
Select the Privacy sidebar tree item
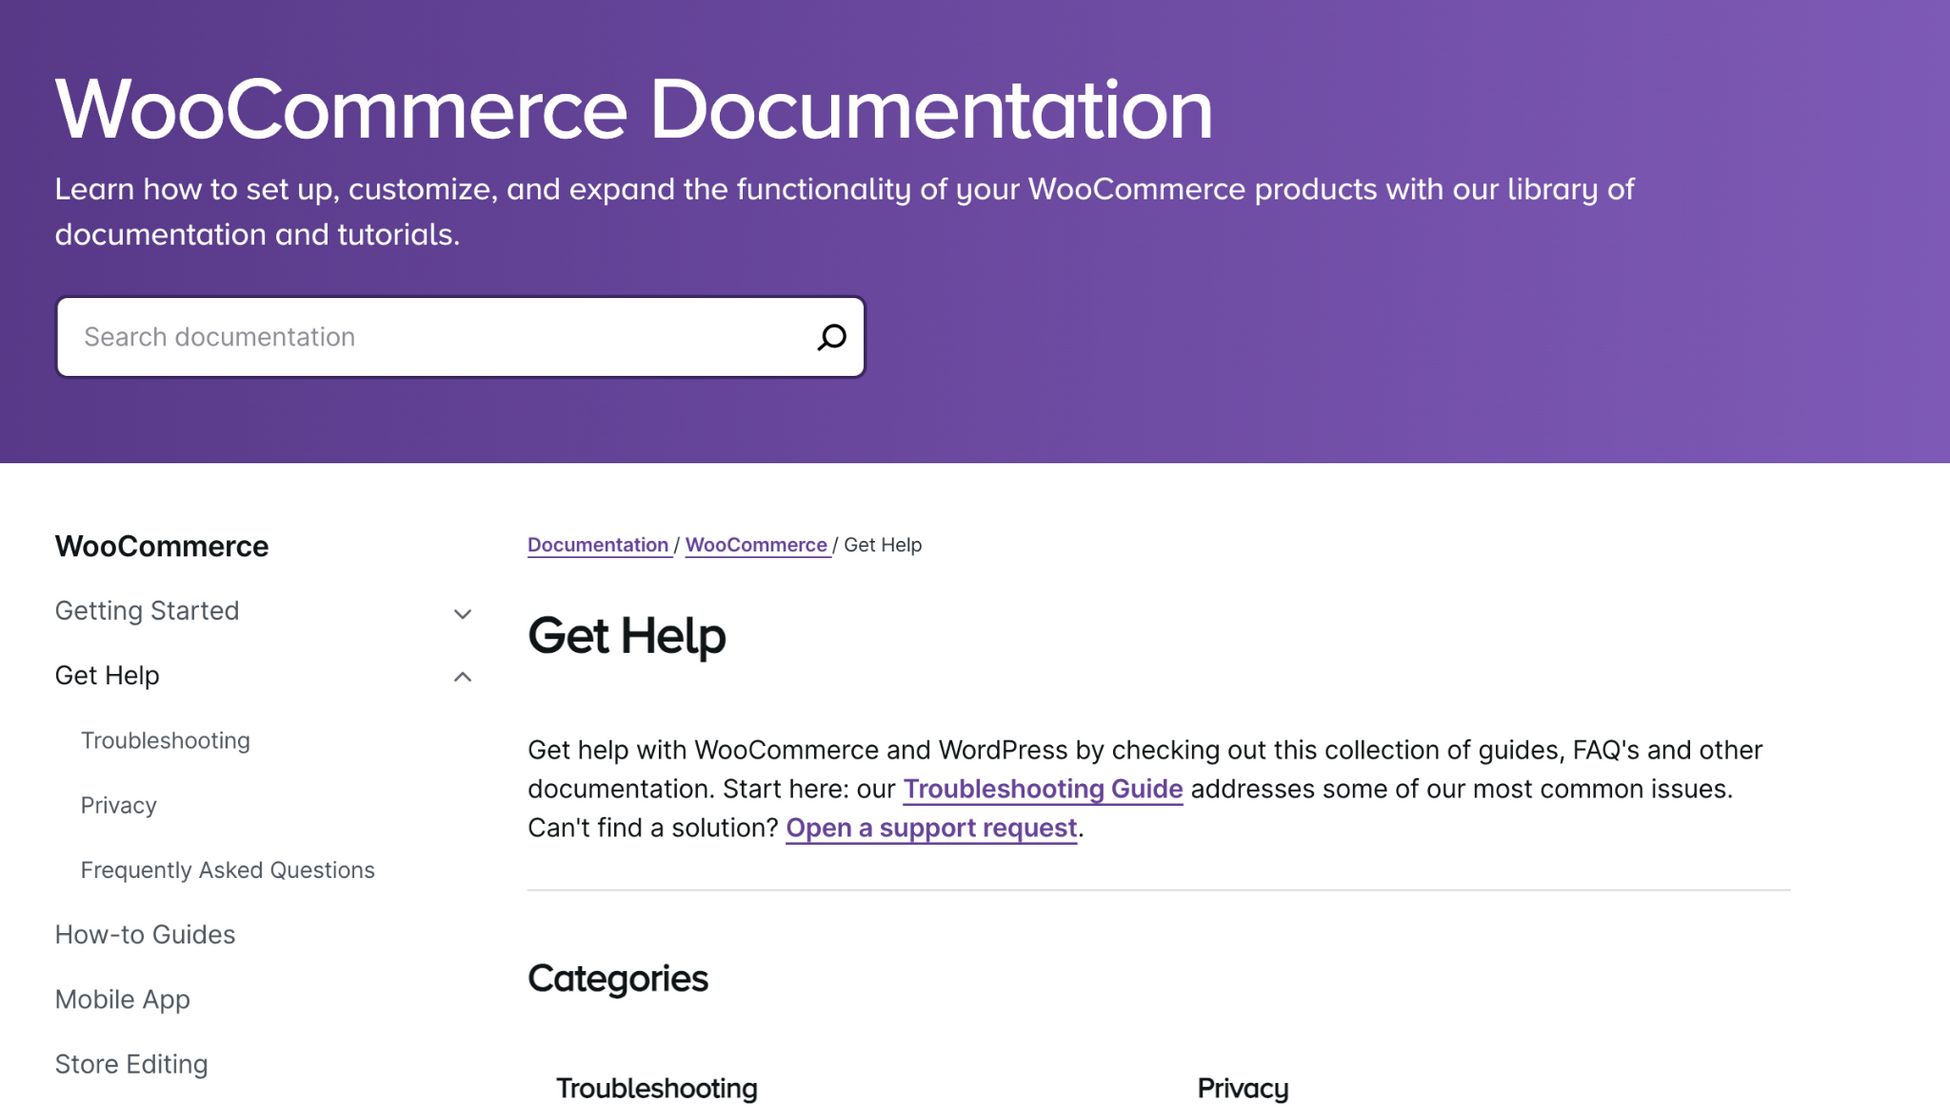click(x=118, y=806)
